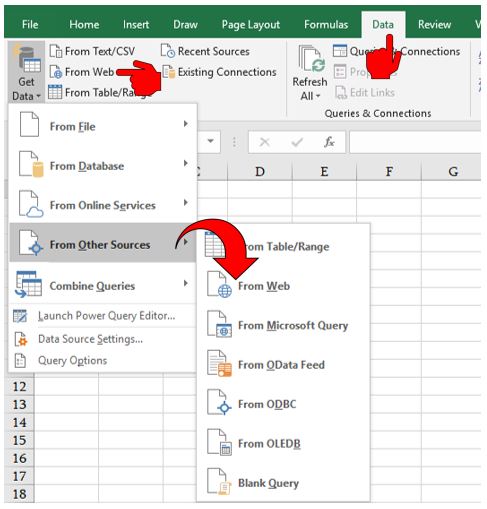The width and height of the screenshot is (487, 509).
Task: Expand From Online Services submenu arrow
Action: (186, 202)
